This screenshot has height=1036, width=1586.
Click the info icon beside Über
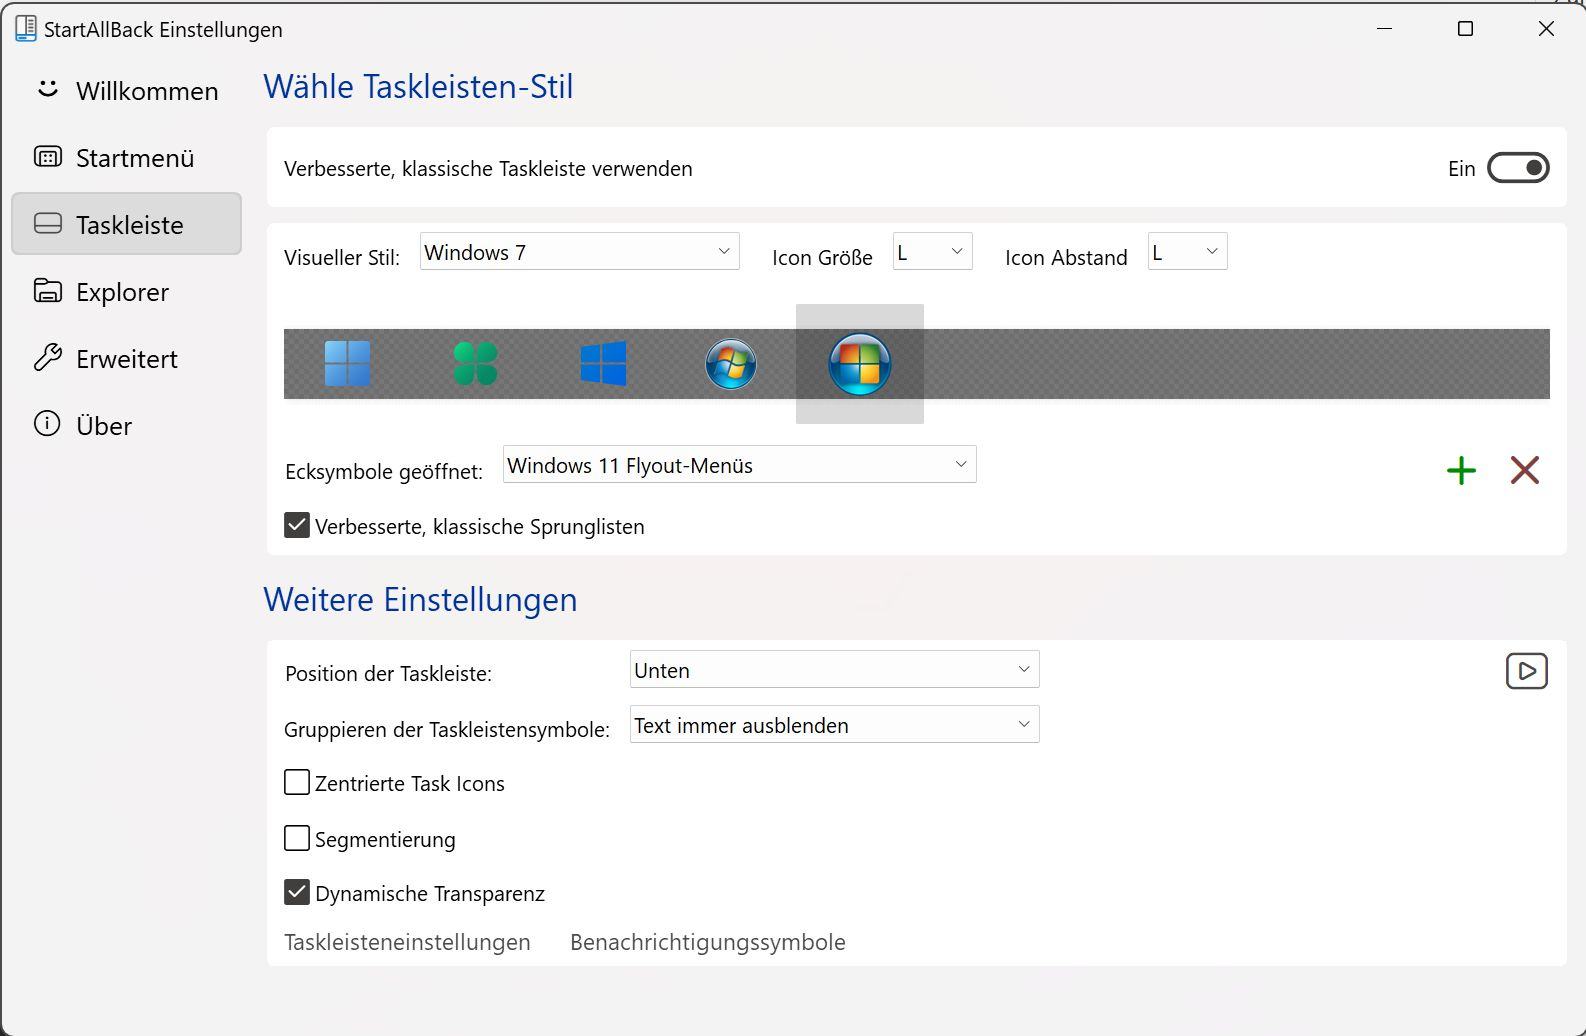click(x=47, y=424)
